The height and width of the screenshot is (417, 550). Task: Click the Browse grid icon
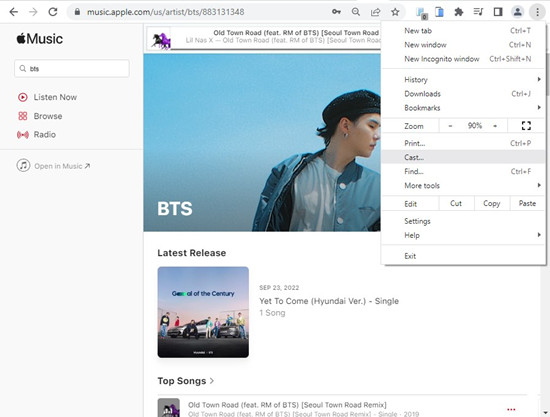tap(23, 116)
